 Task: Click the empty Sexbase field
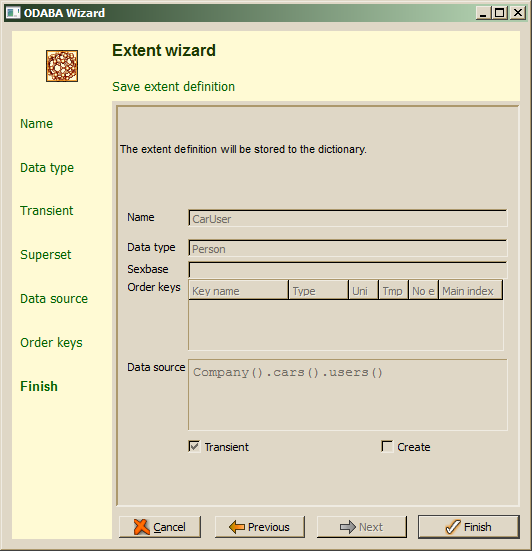pos(348,270)
